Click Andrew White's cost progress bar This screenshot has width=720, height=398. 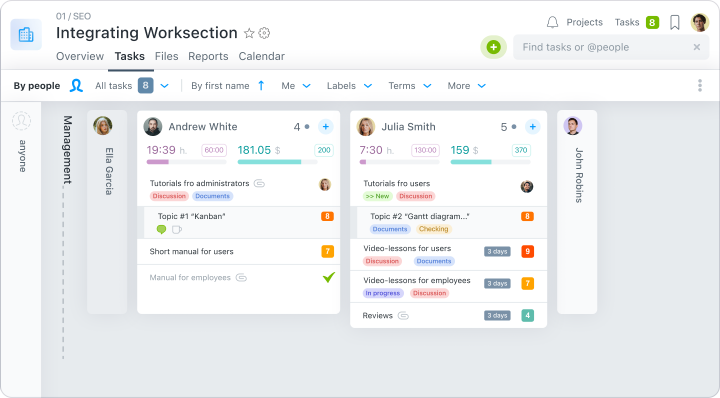coord(277,162)
